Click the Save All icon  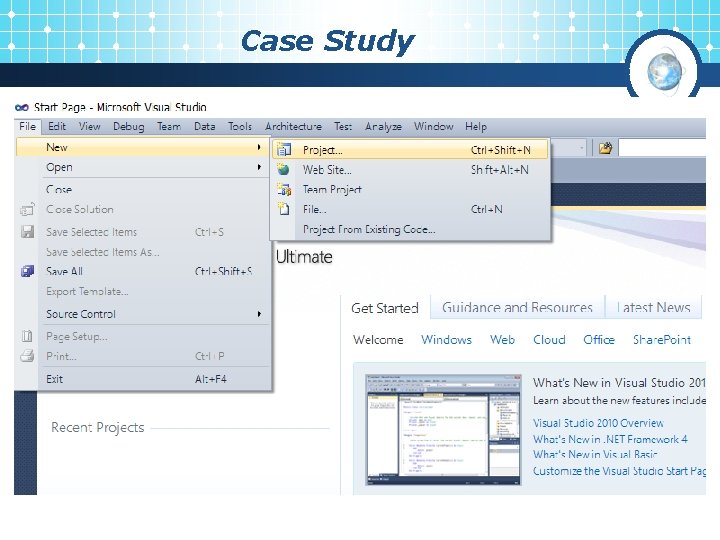27,271
